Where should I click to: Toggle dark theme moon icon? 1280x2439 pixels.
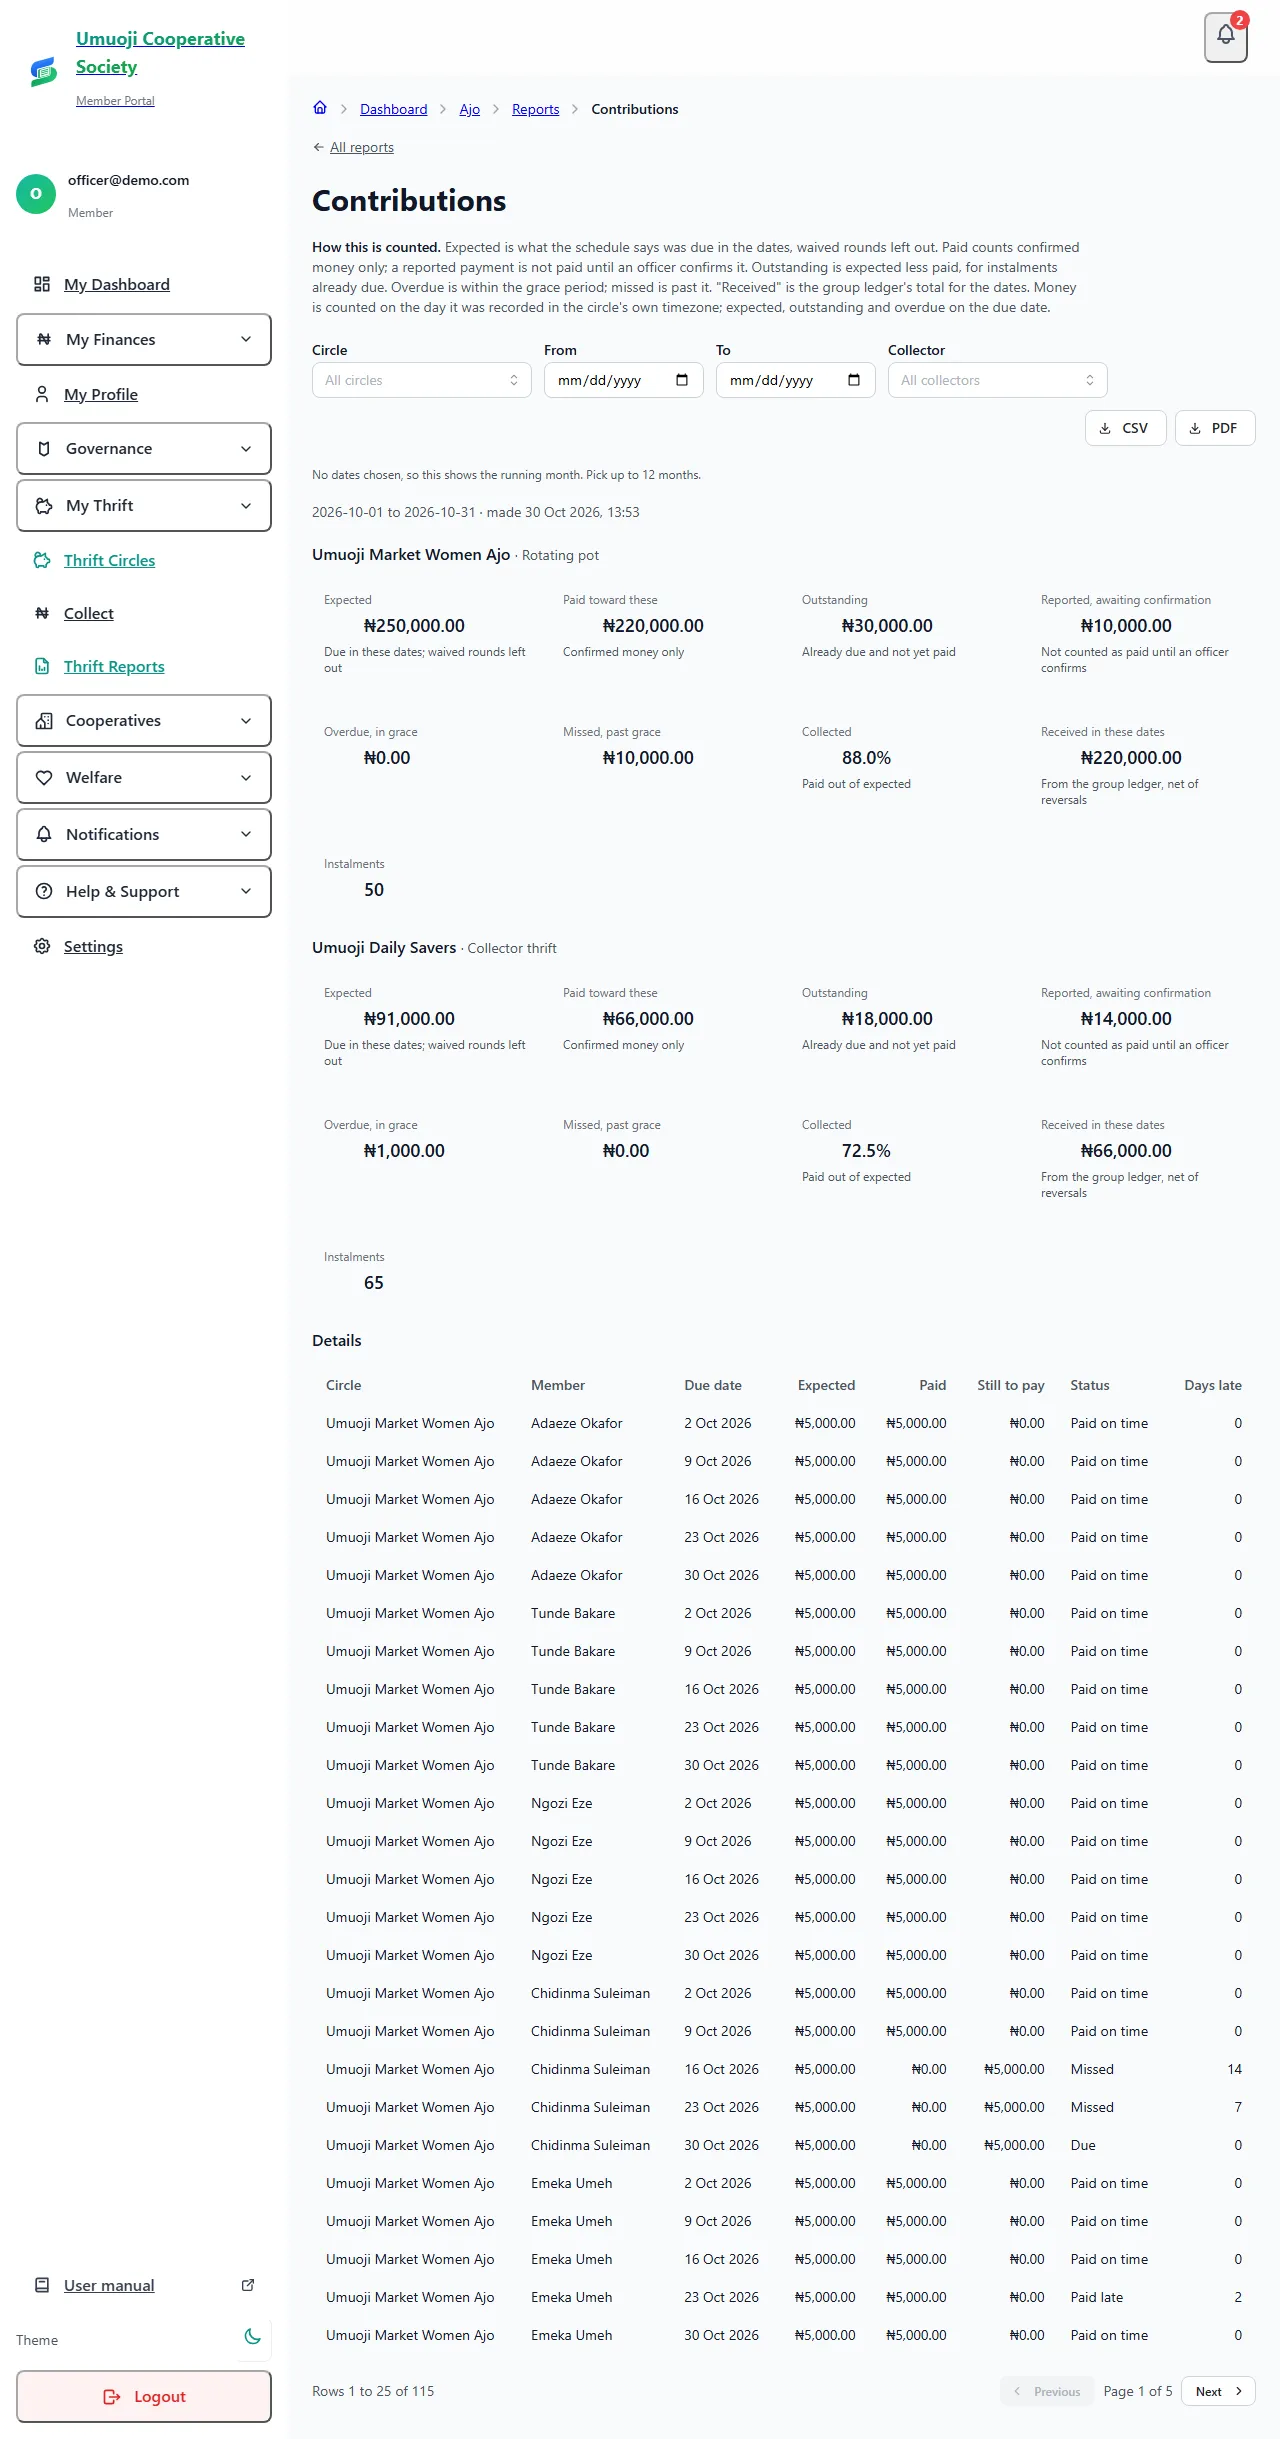click(252, 2337)
